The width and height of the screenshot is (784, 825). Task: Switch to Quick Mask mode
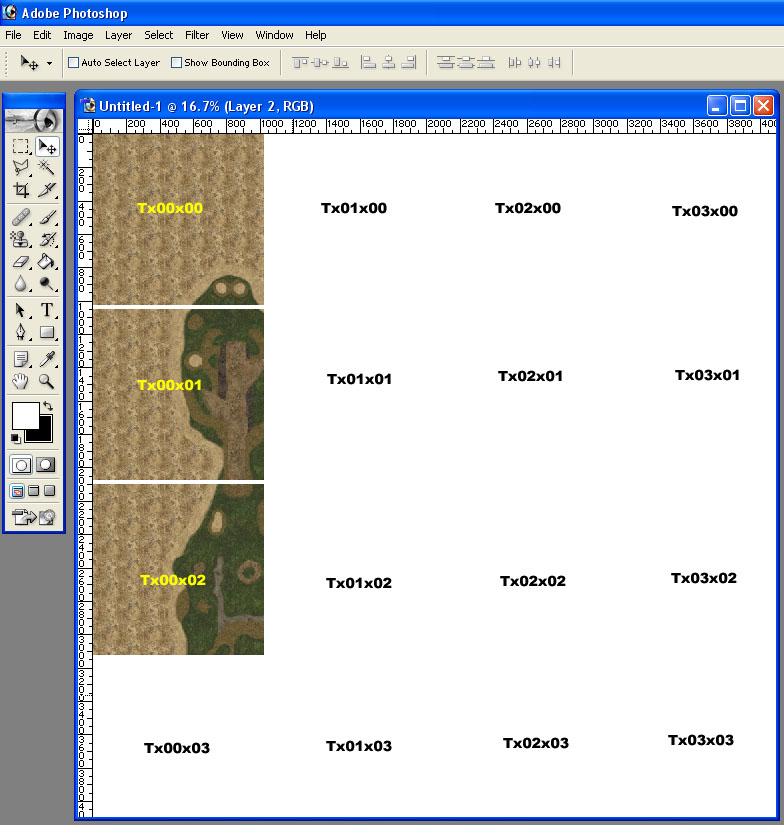[46, 465]
